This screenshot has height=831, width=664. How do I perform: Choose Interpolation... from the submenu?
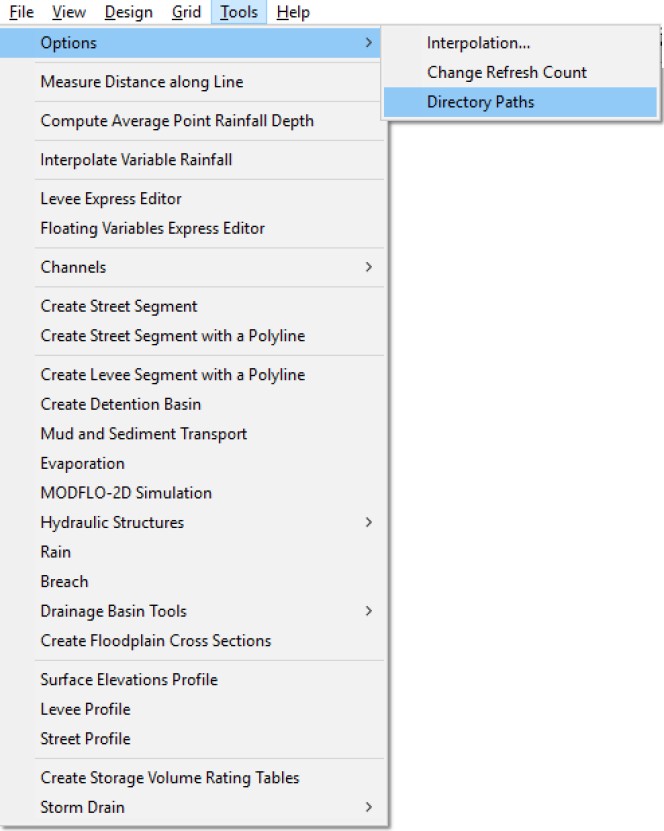pyautogui.click(x=478, y=43)
